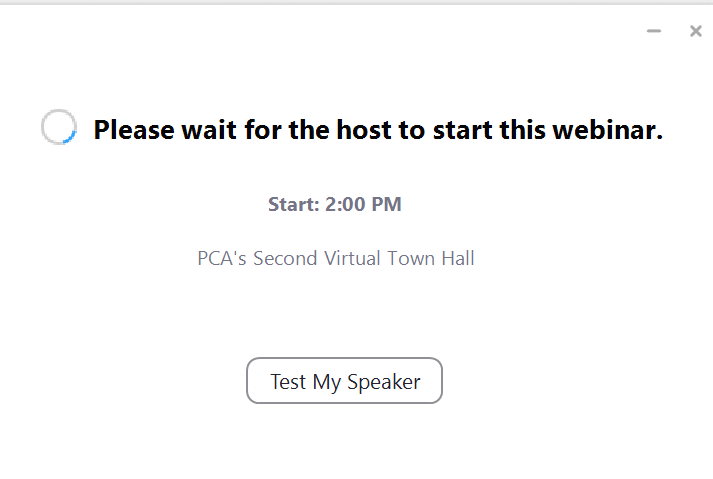Click the blue arc on the spinner

70,138
